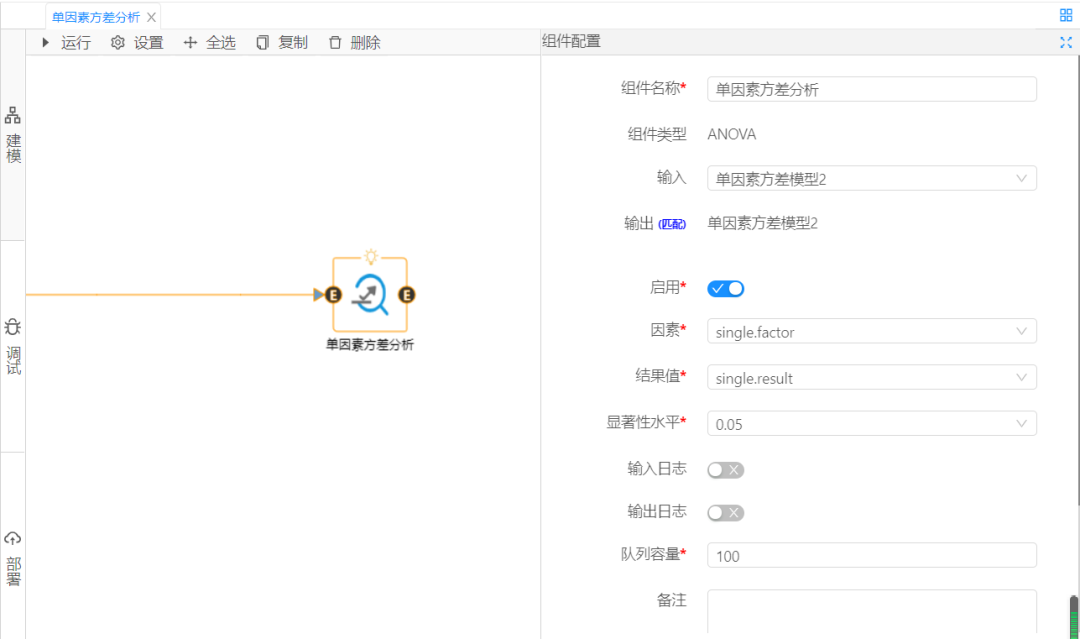Enable the 输入日志 toggle
The width and height of the screenshot is (1080, 639).
pos(726,470)
